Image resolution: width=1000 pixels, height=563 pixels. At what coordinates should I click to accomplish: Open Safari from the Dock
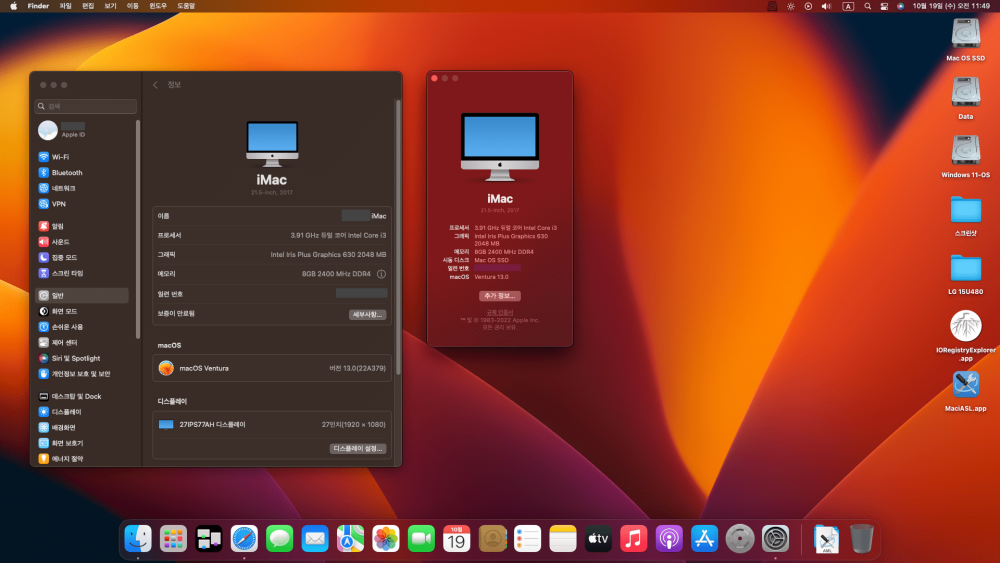[x=244, y=539]
